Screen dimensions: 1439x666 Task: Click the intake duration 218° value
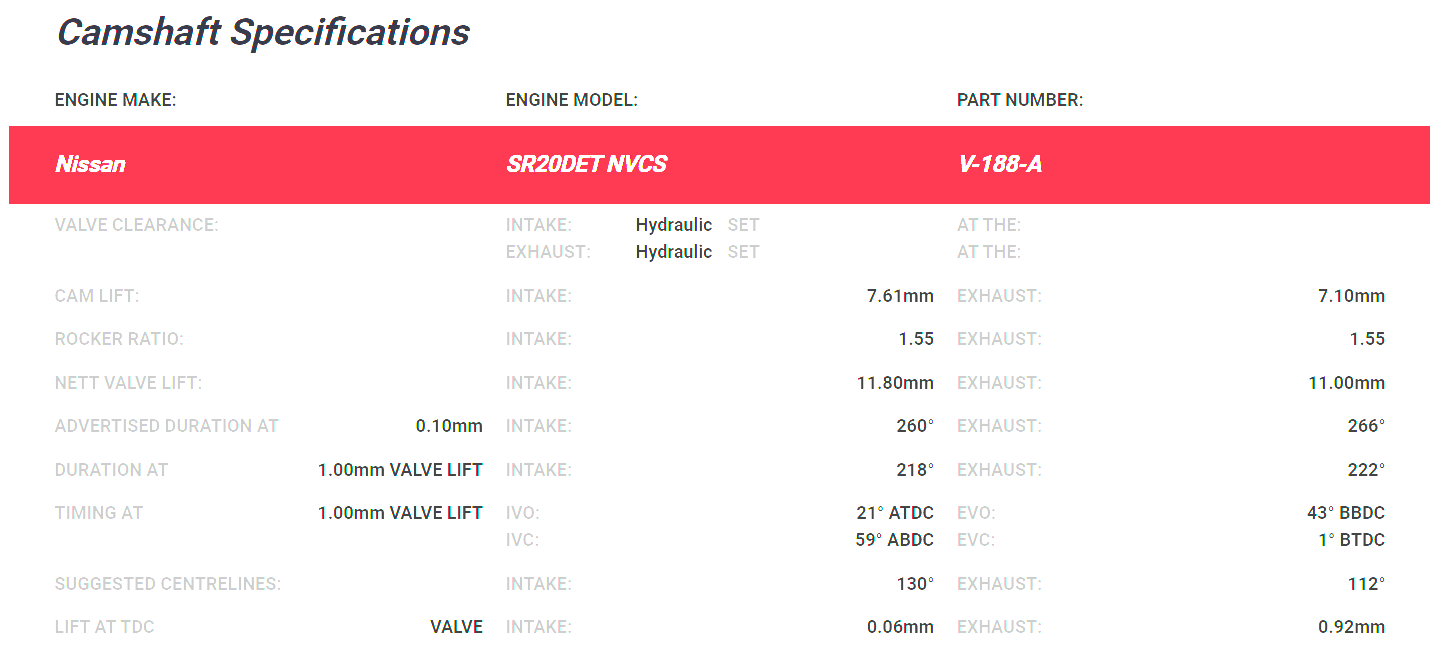tap(914, 470)
